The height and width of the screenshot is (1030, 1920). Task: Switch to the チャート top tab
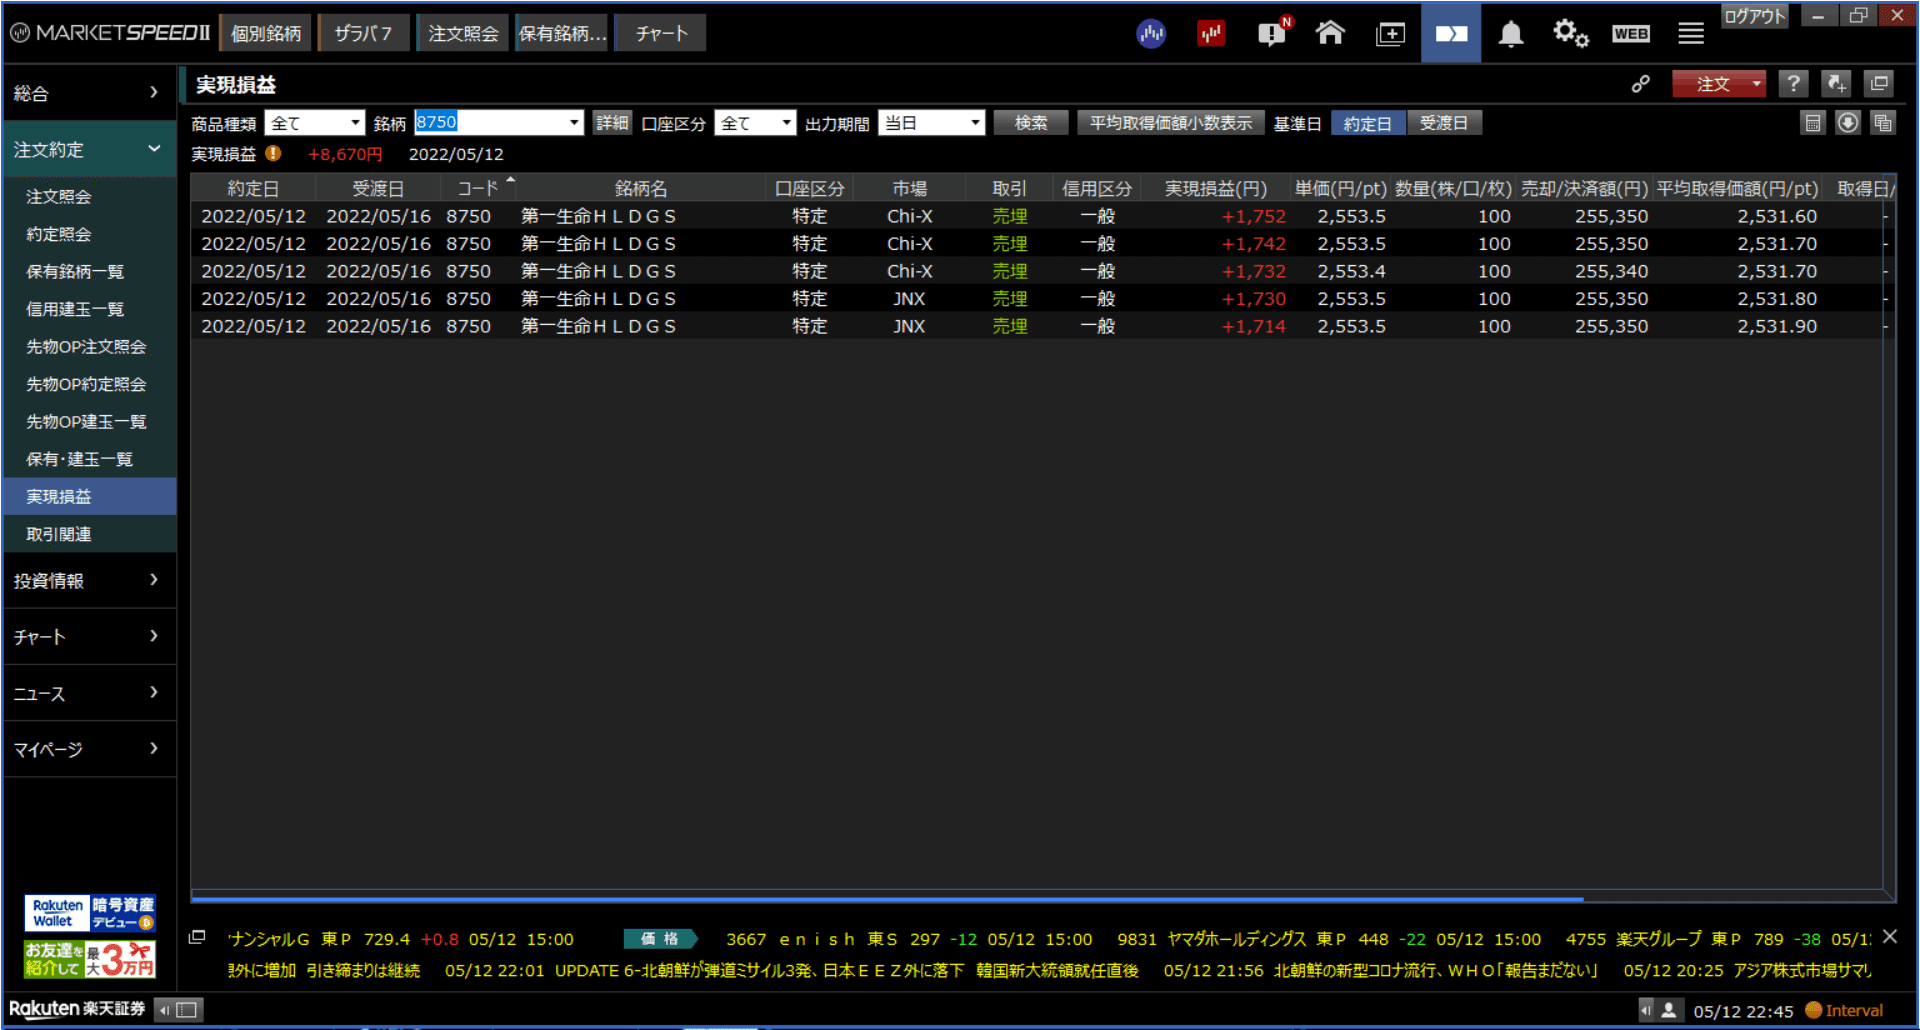pos(661,33)
